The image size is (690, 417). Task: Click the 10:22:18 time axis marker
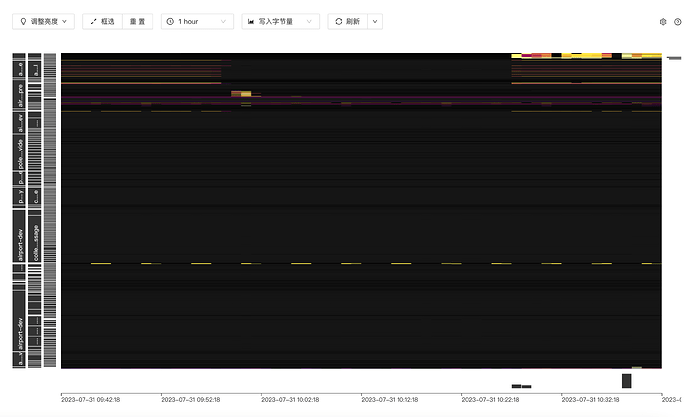tap(490, 399)
